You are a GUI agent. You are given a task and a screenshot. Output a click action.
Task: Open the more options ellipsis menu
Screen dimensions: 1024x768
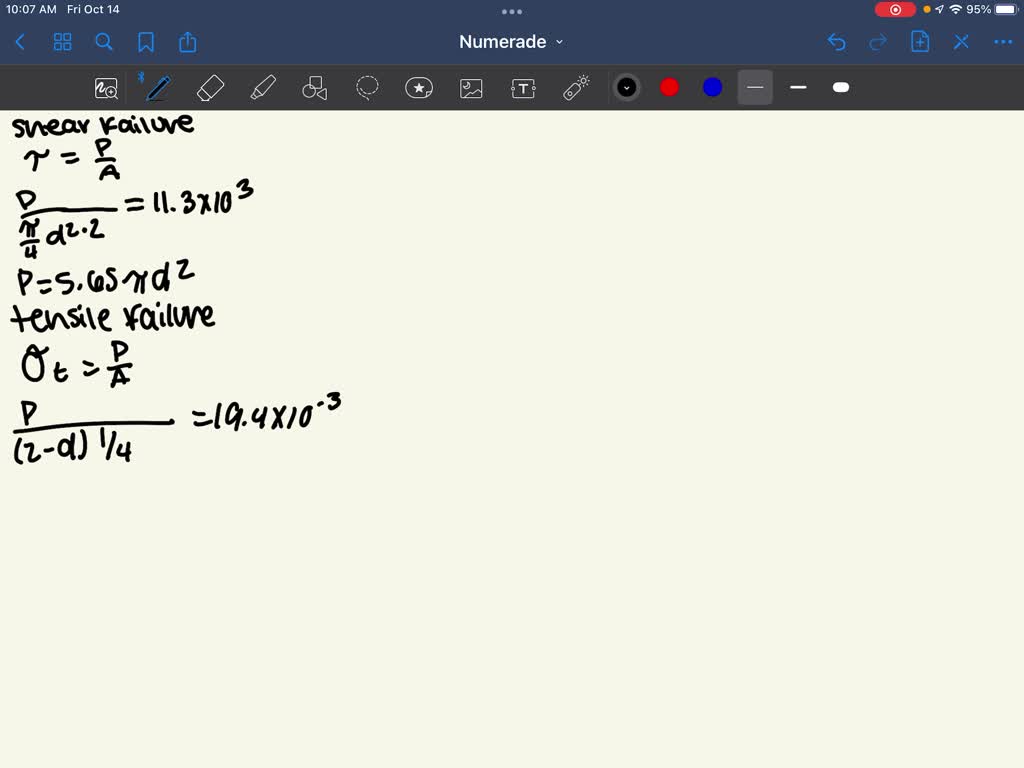1002,42
